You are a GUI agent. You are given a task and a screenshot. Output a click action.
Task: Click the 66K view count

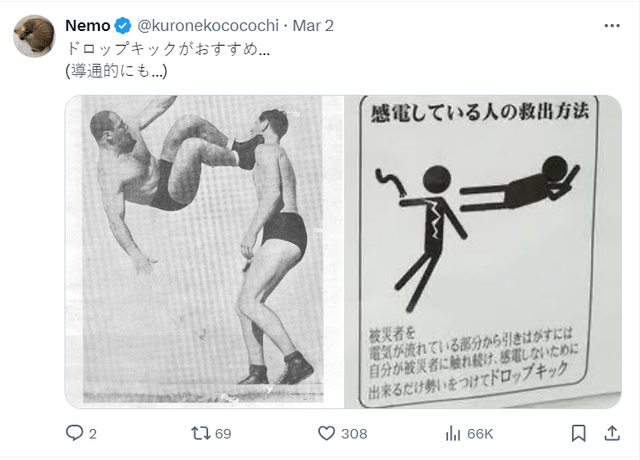pyautogui.click(x=480, y=433)
